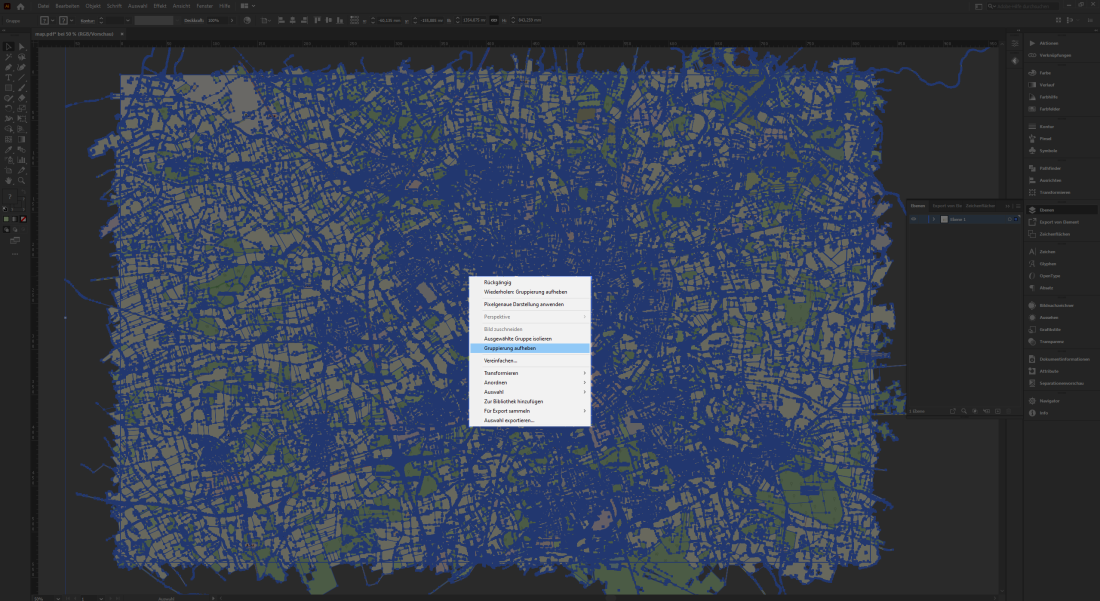Select the Direct Selection tool

pos(21,46)
